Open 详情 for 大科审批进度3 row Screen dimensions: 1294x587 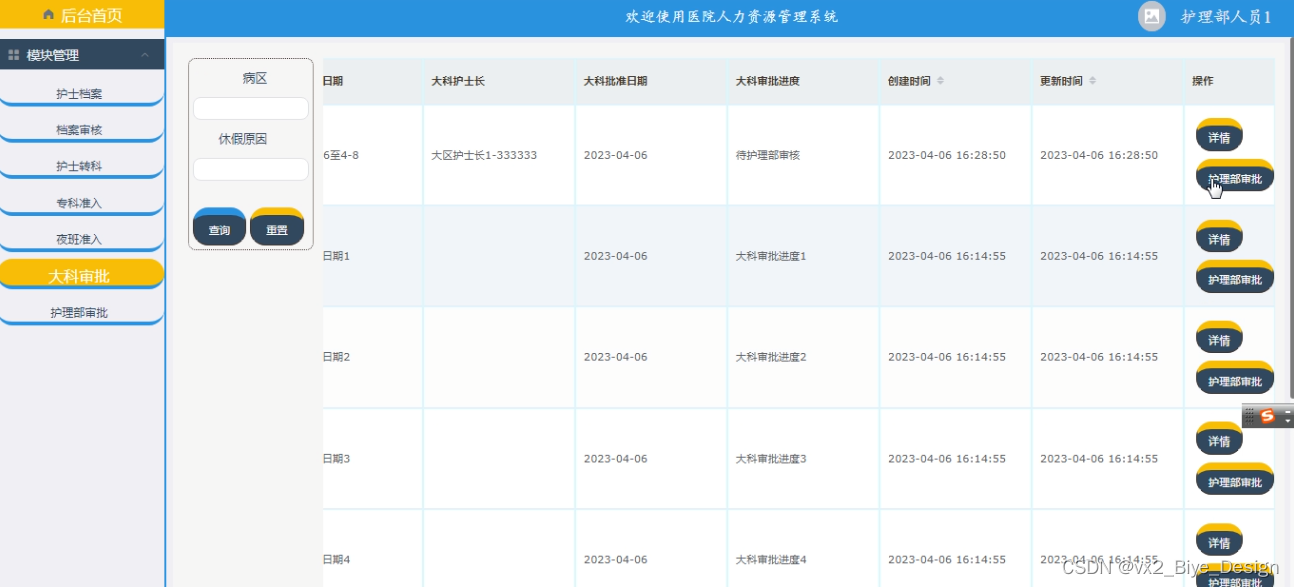1219,439
